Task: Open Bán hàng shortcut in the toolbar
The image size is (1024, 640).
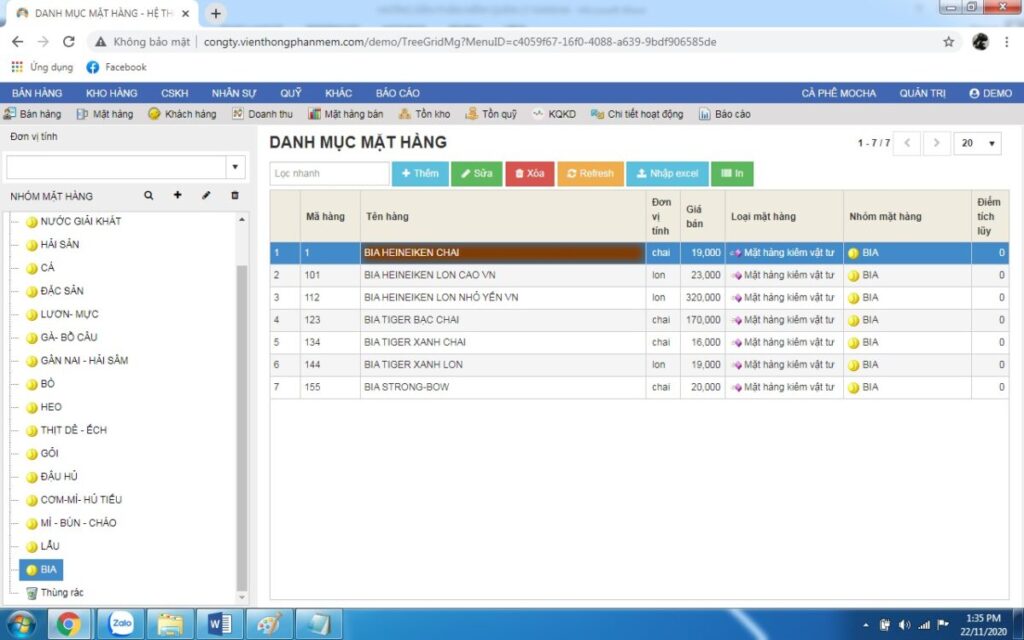Action: [x=32, y=114]
